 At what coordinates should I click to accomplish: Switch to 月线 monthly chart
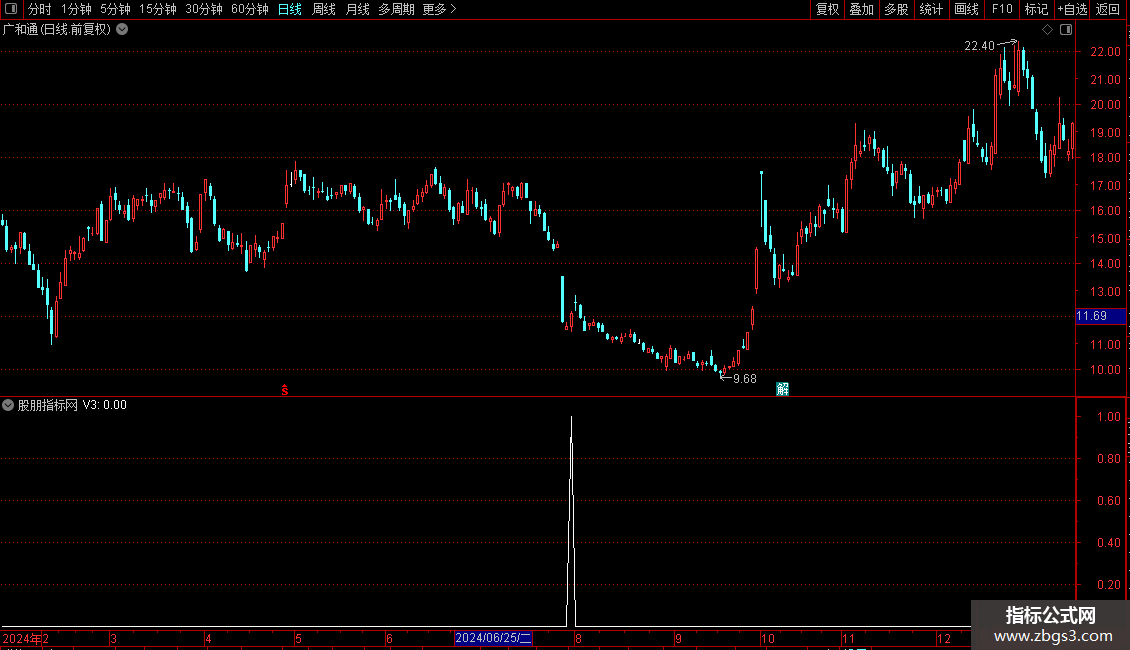pyautogui.click(x=357, y=9)
